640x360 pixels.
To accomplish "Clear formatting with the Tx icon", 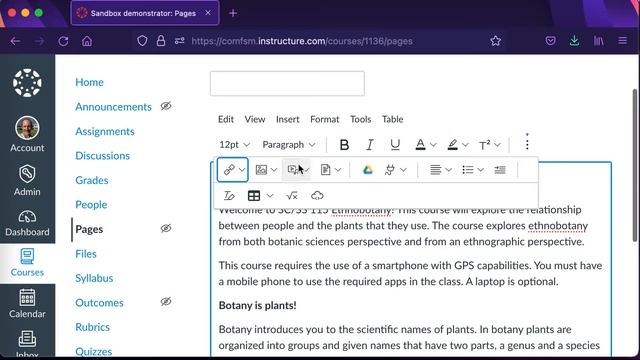I will [229, 196].
